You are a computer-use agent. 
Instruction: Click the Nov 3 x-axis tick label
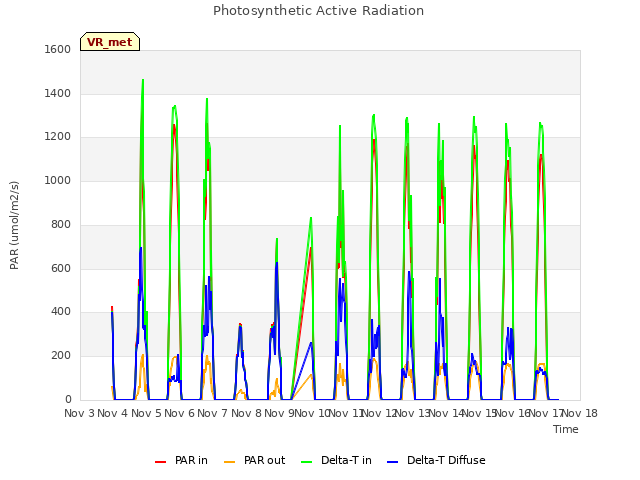click(79, 413)
